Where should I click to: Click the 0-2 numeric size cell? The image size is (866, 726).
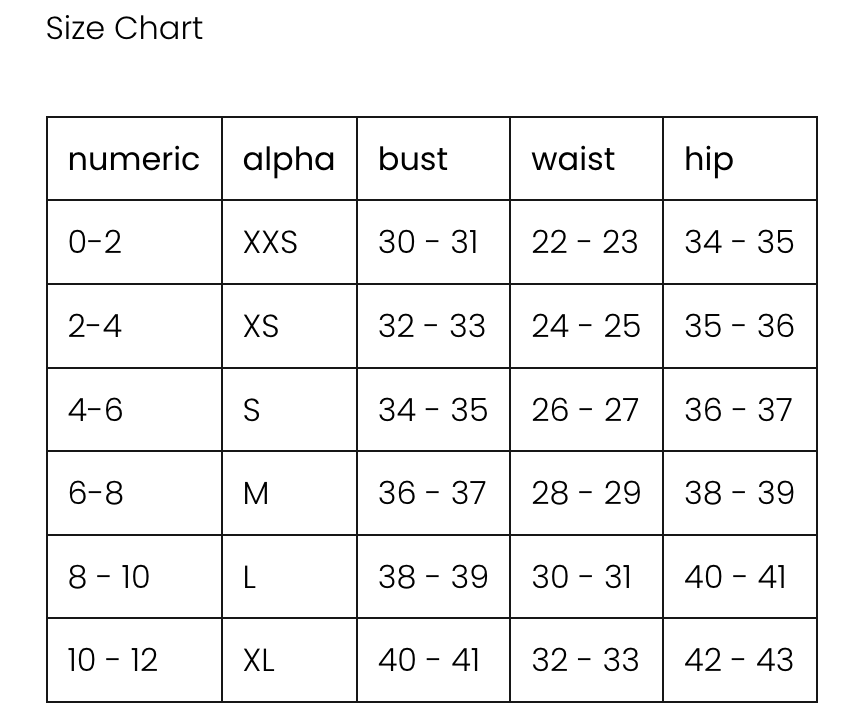tap(95, 242)
